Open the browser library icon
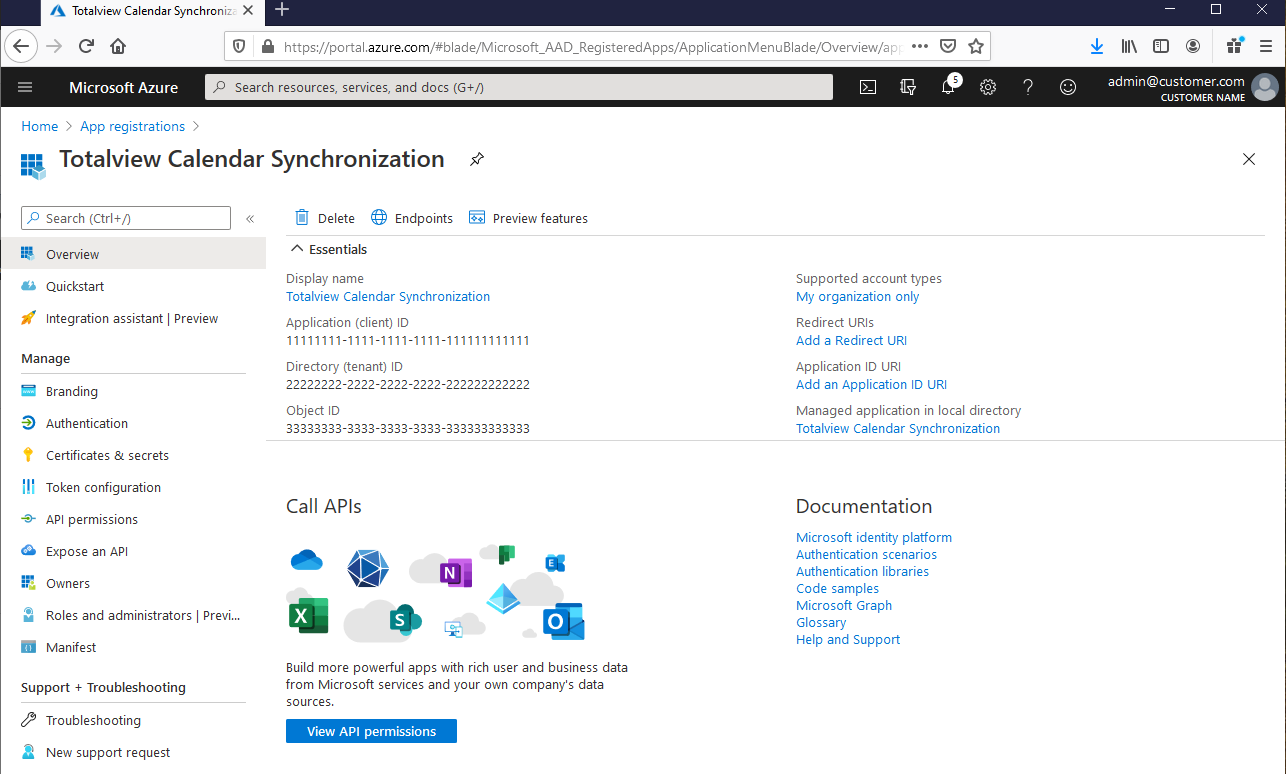 [1129, 46]
